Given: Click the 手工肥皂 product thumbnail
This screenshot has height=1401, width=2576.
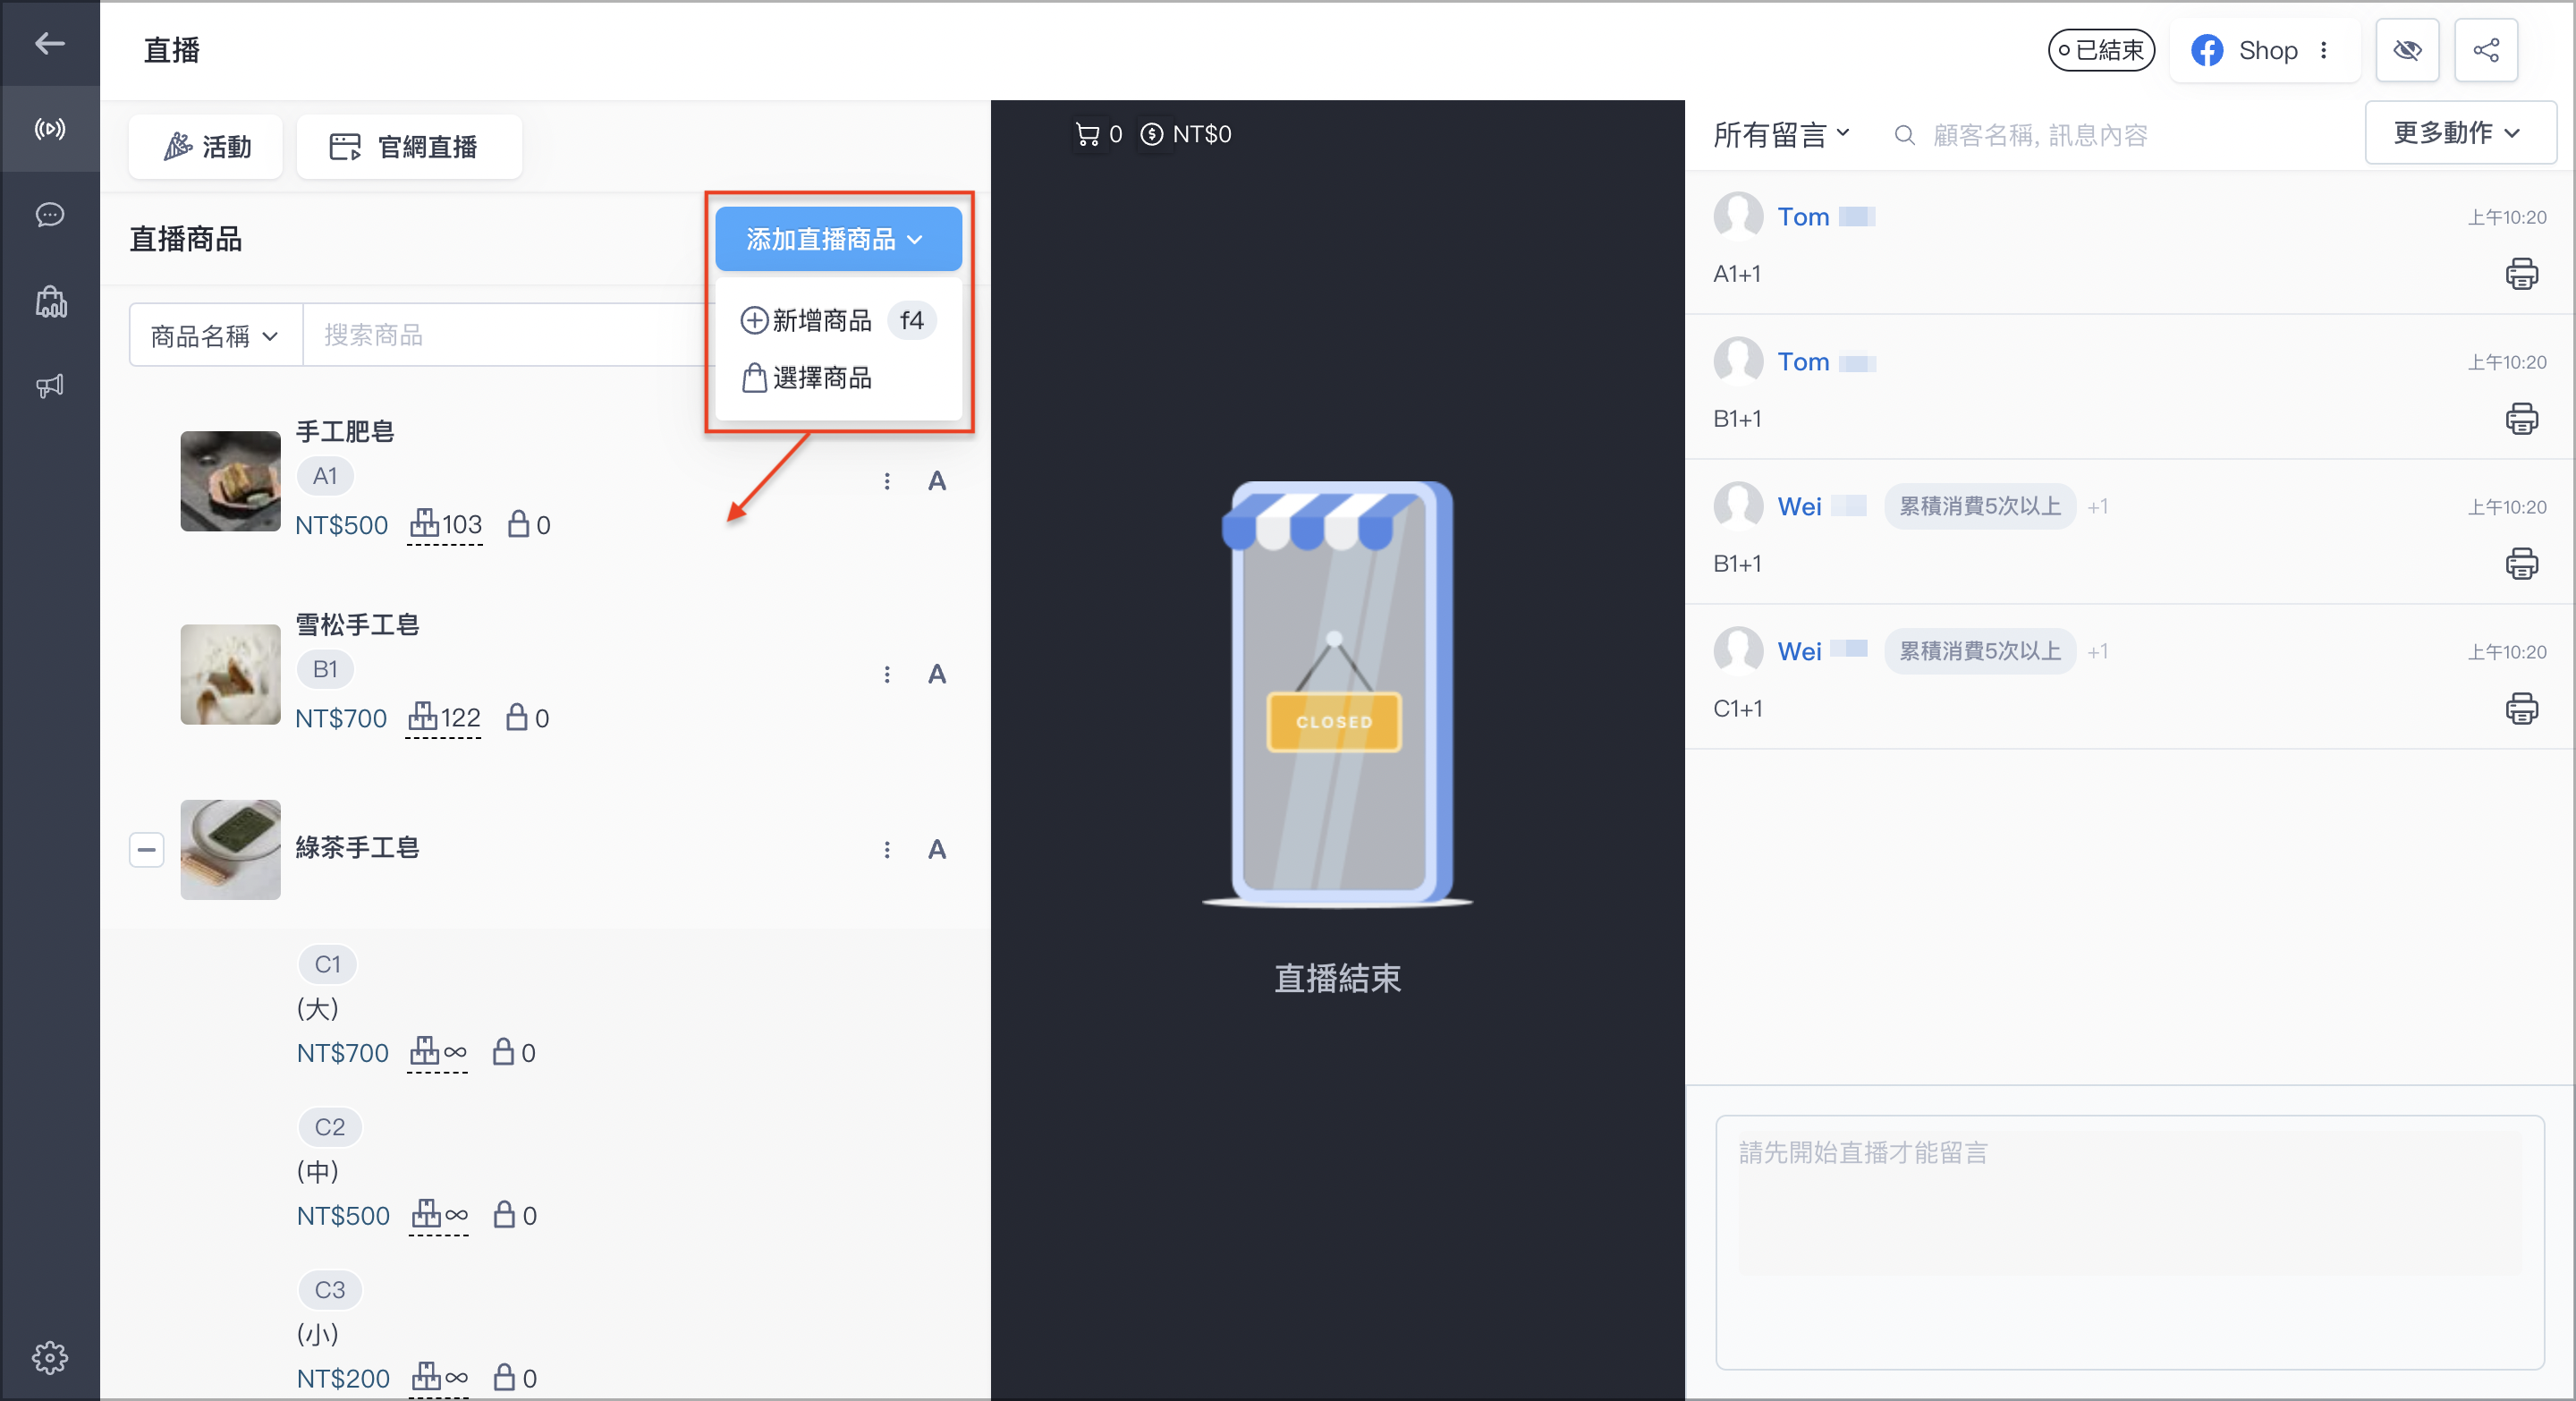Looking at the screenshot, I should tap(230, 481).
